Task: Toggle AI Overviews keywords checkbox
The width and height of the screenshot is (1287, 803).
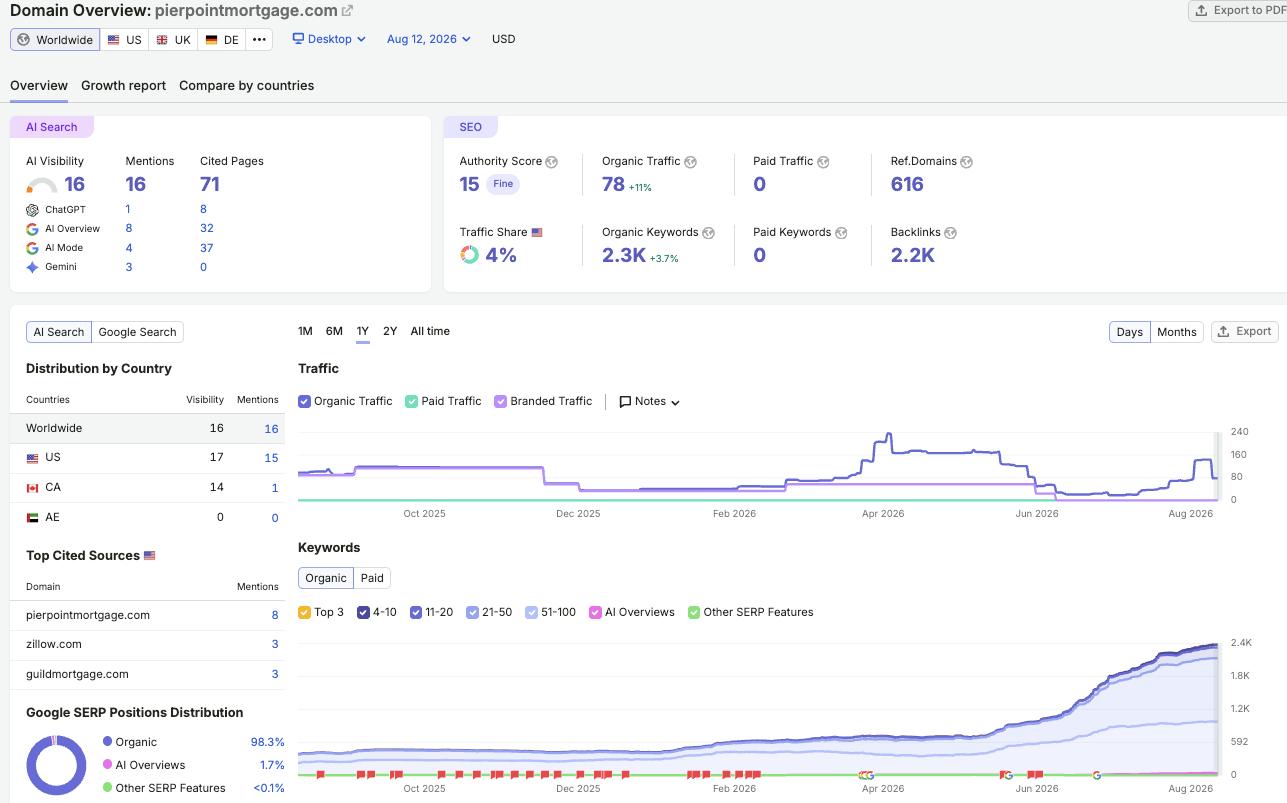Action: click(x=596, y=612)
